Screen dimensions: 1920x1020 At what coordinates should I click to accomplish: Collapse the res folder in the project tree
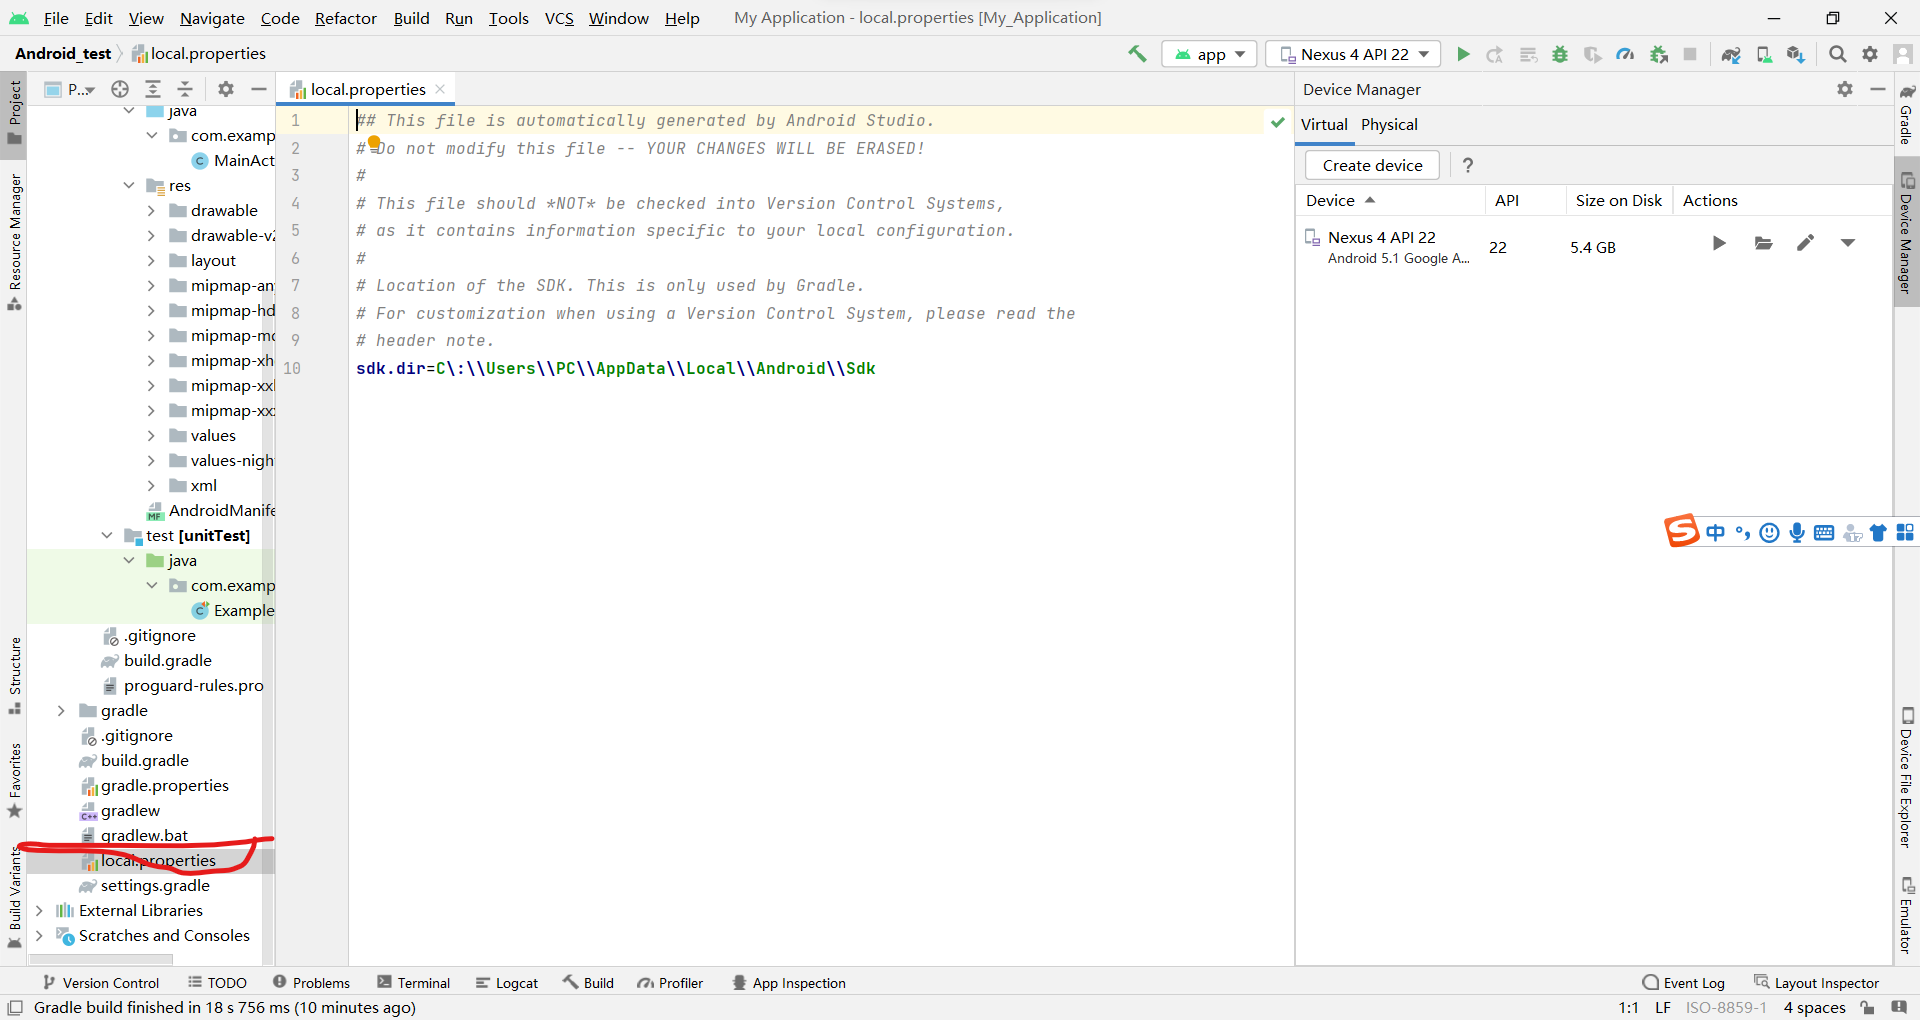128,185
